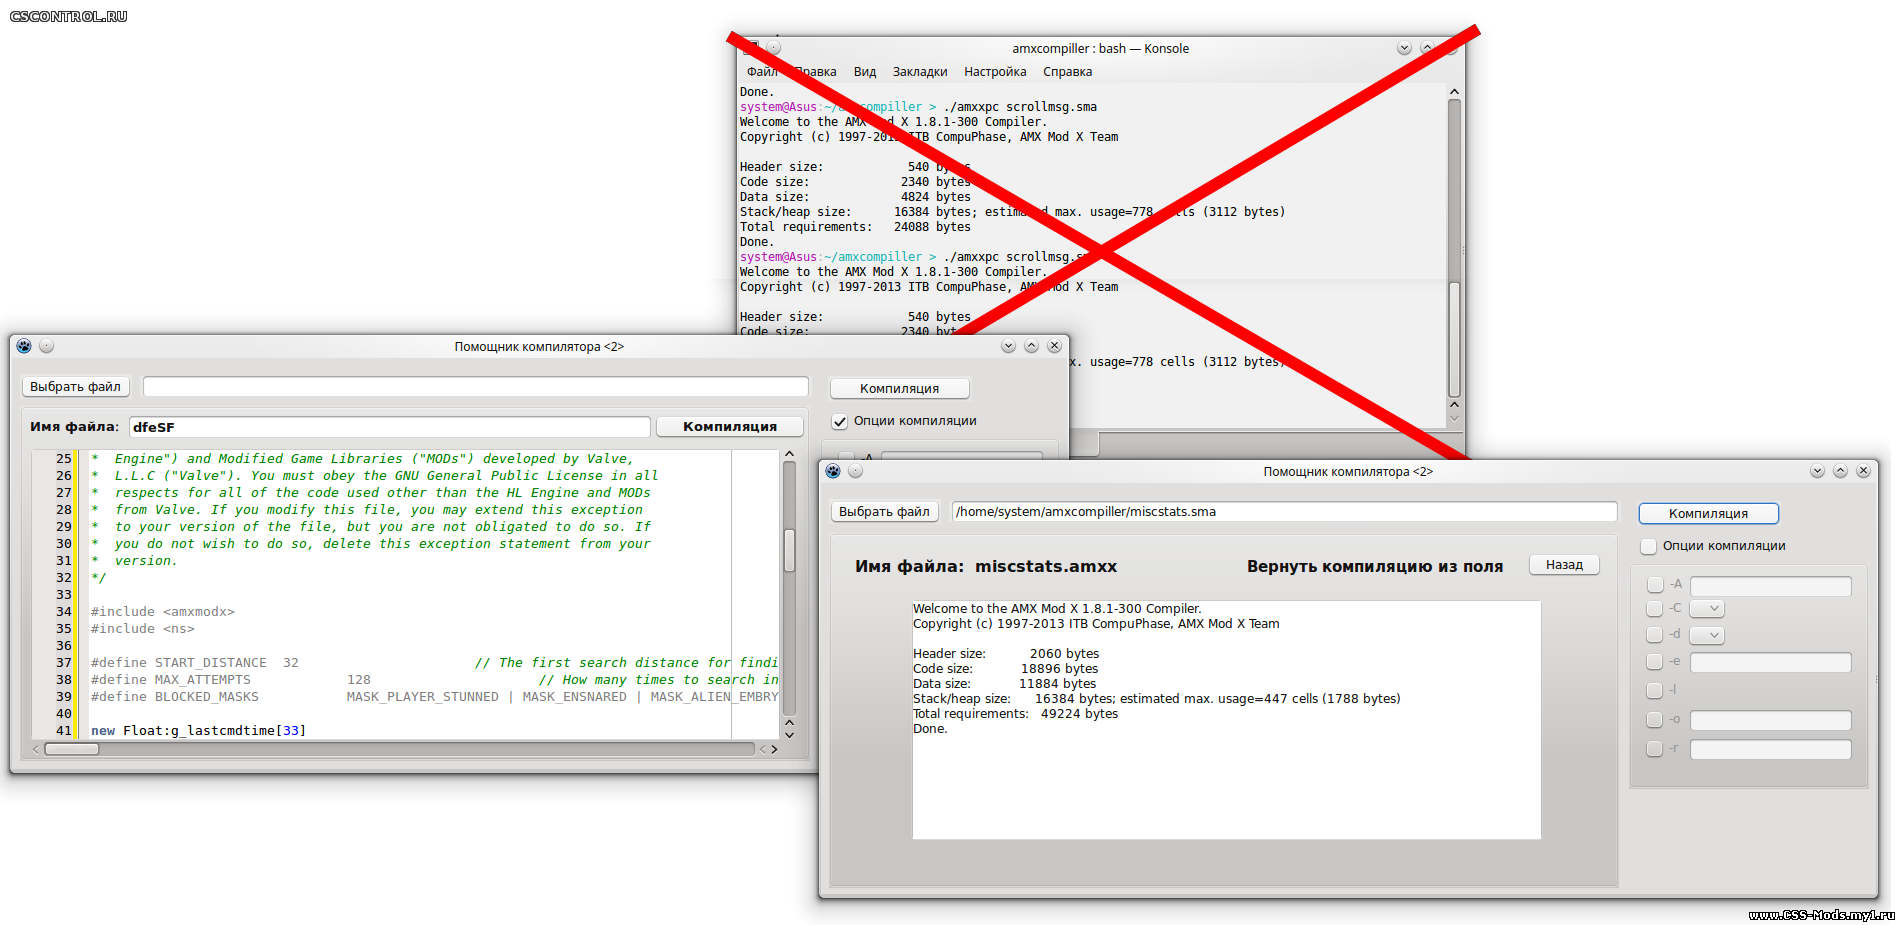Image resolution: width=1900 pixels, height=925 pixels.
Task: Close the code editor compiler helper window
Action: point(1054,346)
